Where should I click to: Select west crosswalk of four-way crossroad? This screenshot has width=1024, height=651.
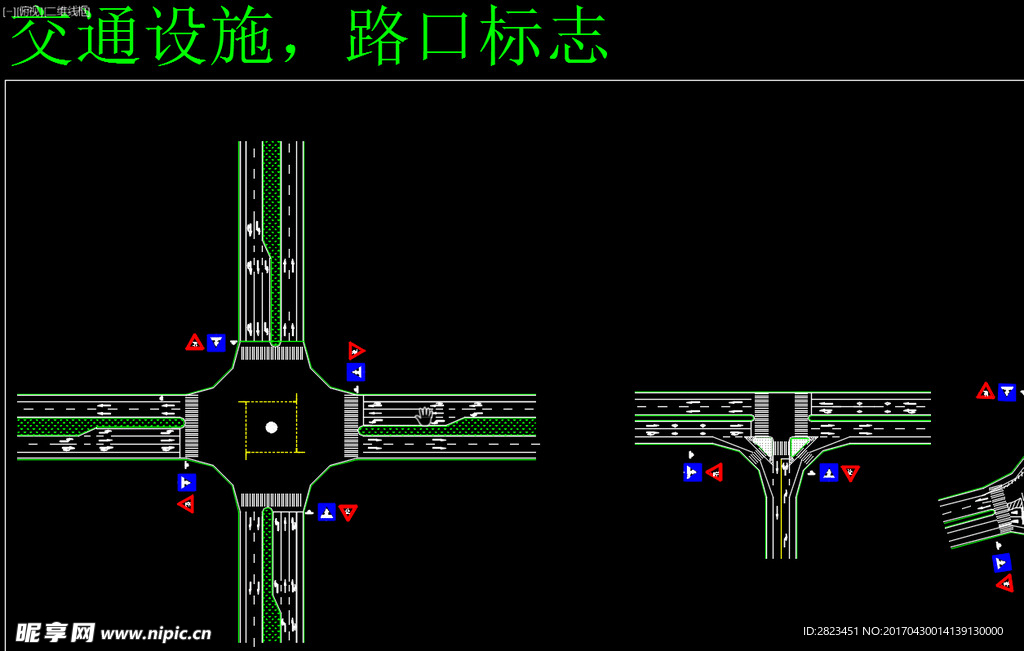tap(191, 426)
